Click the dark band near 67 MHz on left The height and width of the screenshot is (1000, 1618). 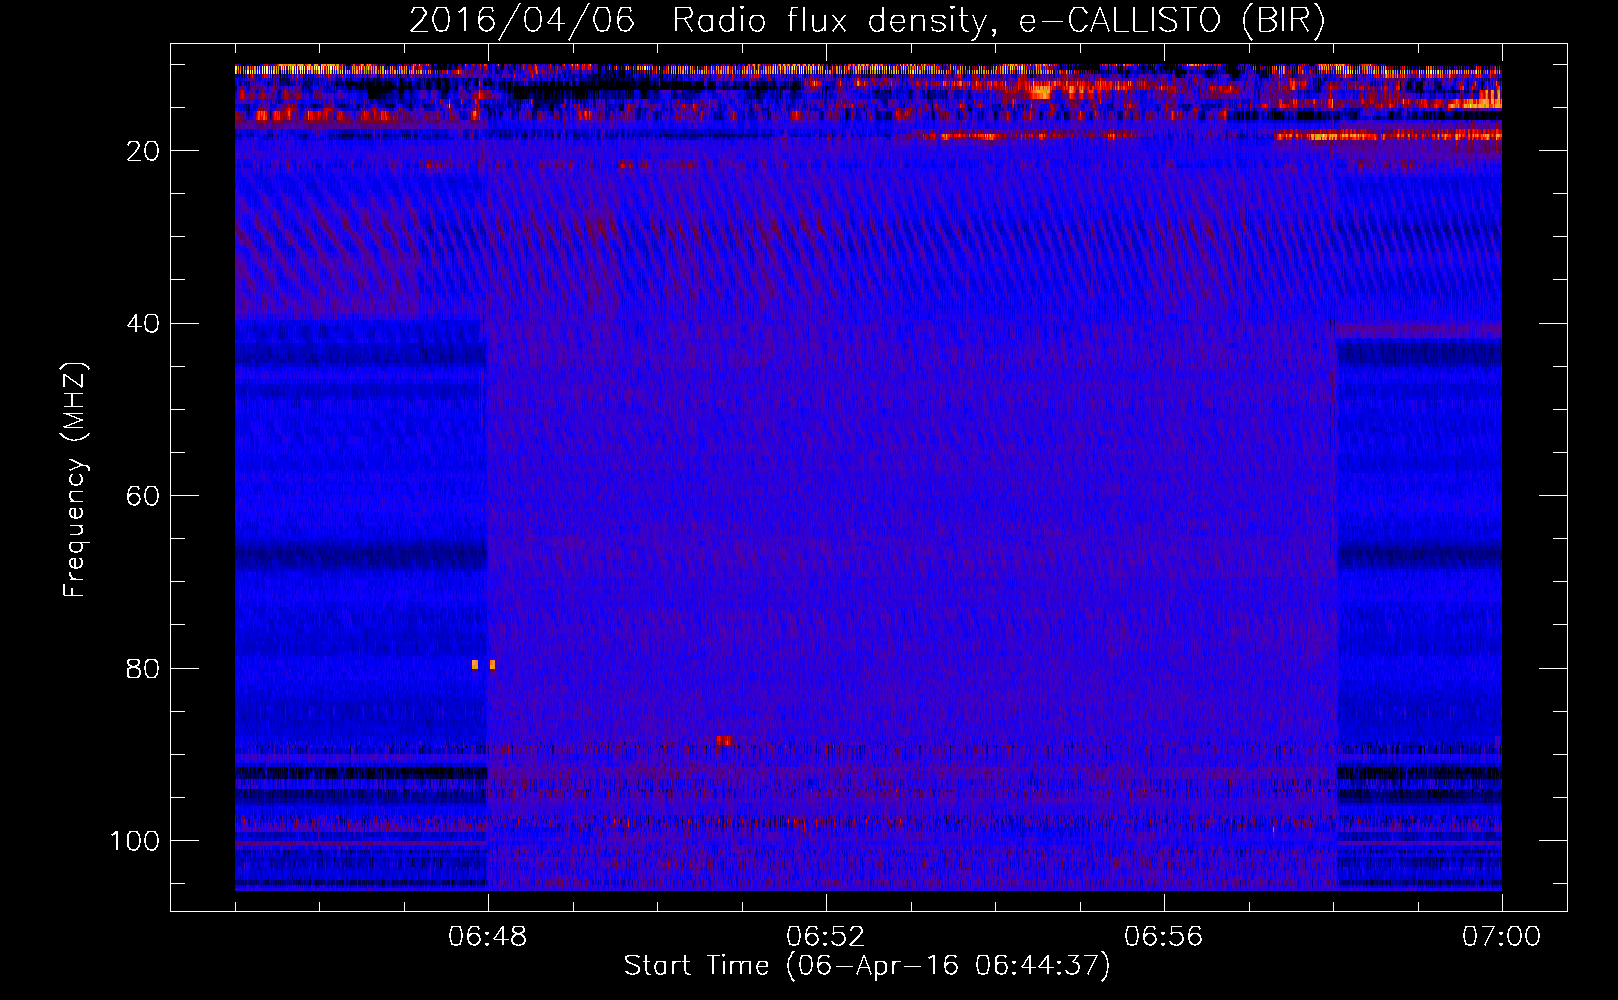pos(360,556)
